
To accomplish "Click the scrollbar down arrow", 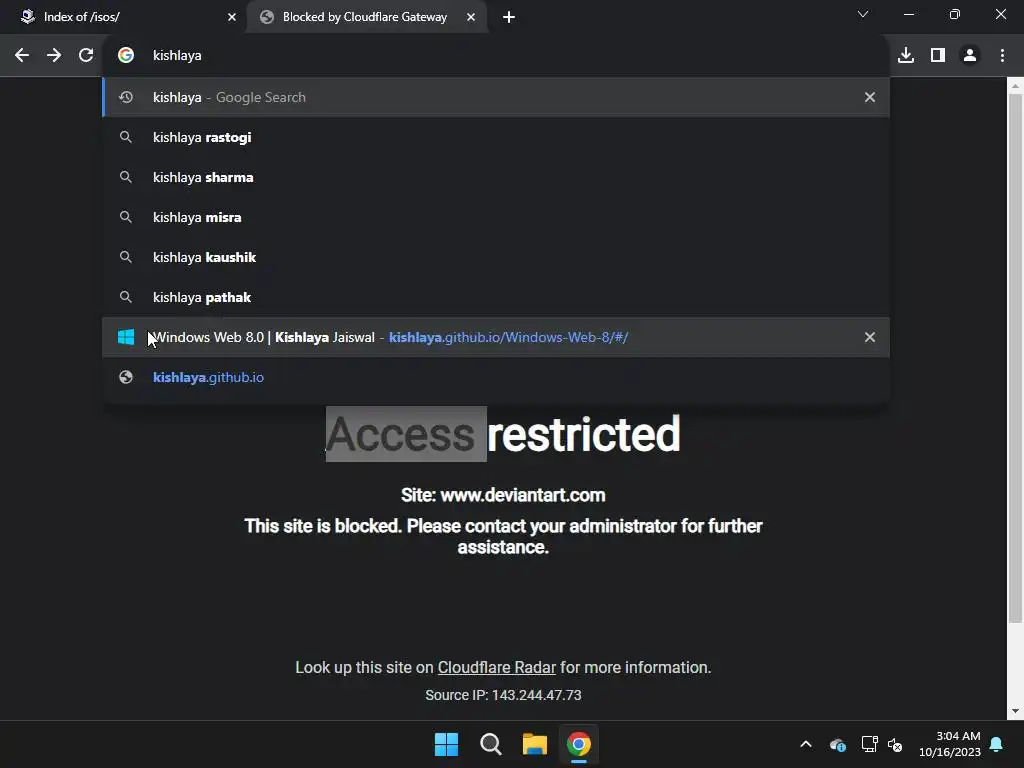I will click(1015, 711).
